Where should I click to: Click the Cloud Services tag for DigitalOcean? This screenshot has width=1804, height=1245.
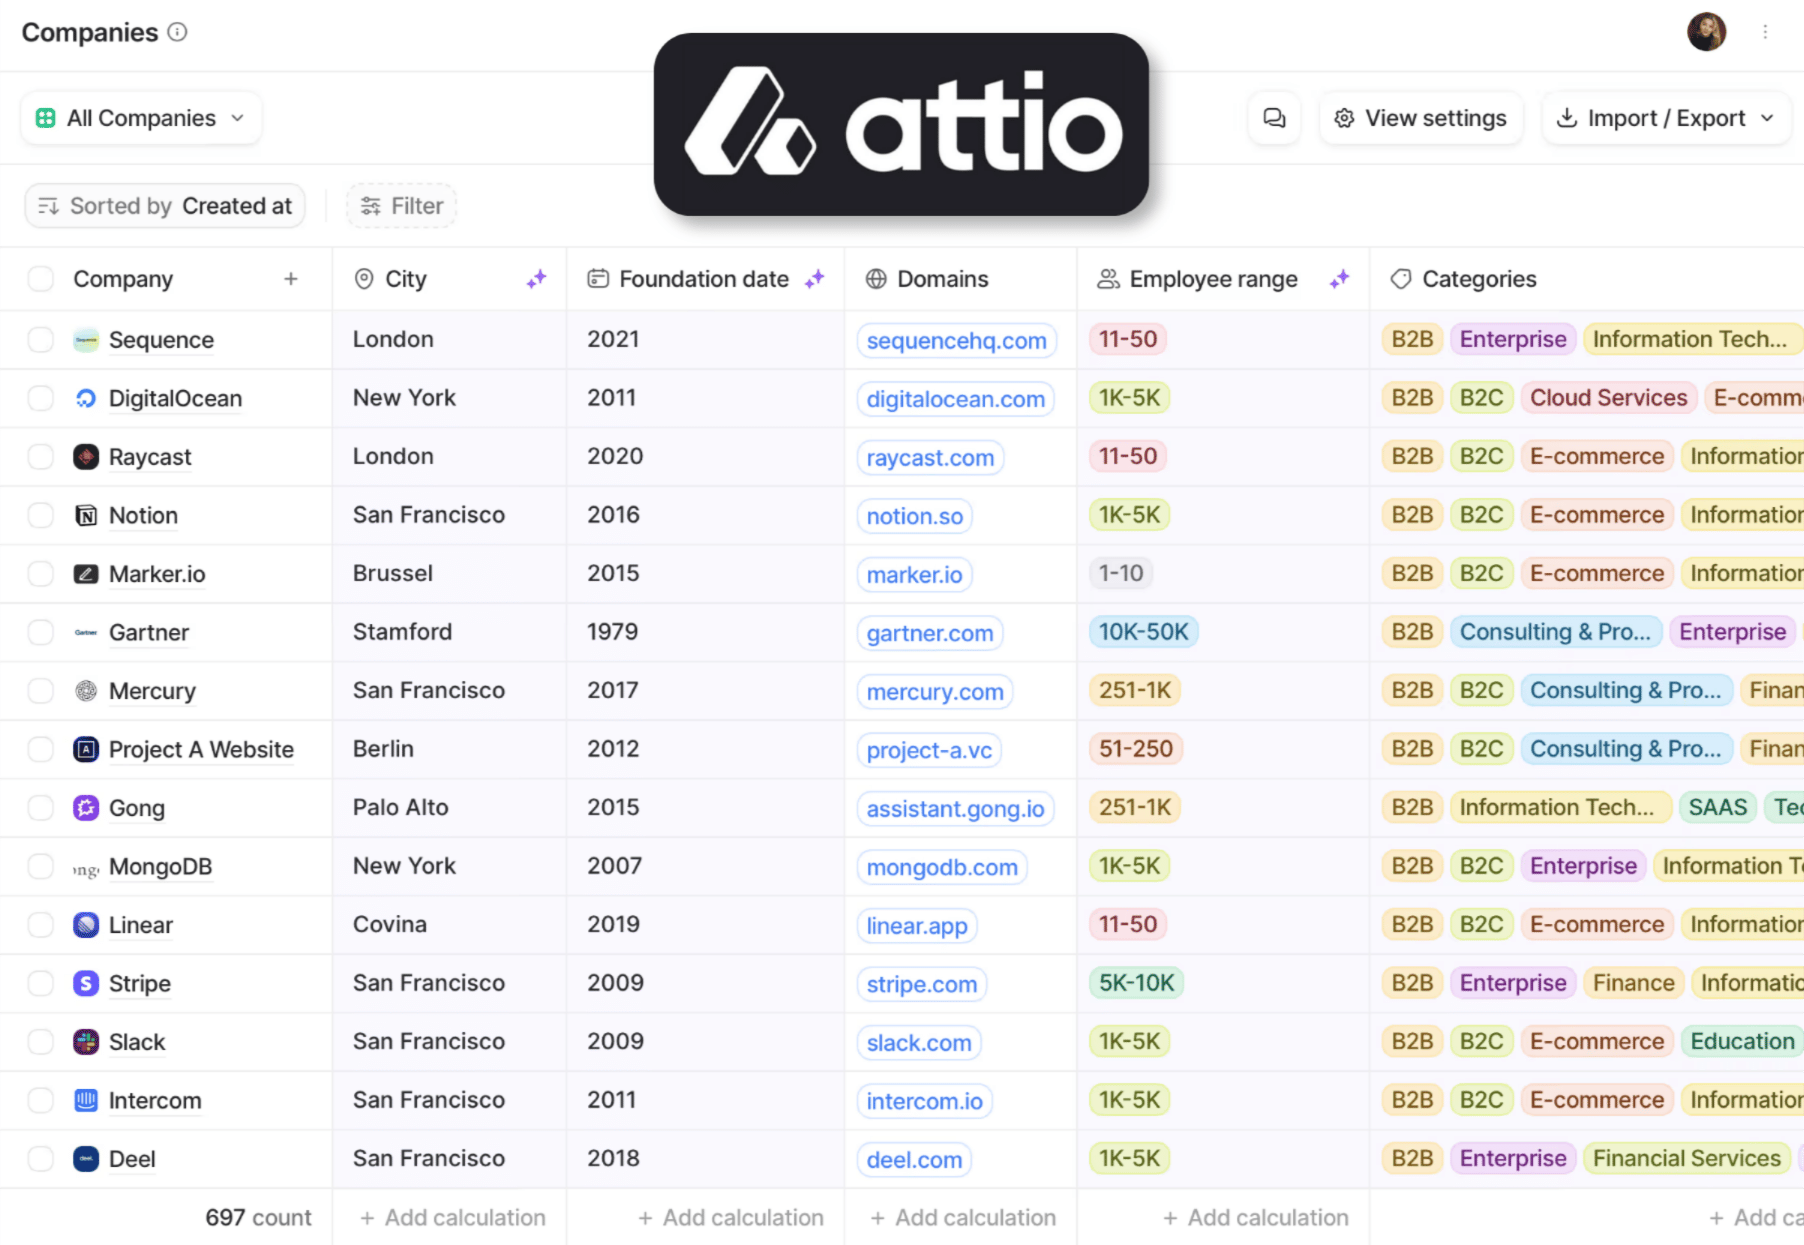click(x=1608, y=398)
